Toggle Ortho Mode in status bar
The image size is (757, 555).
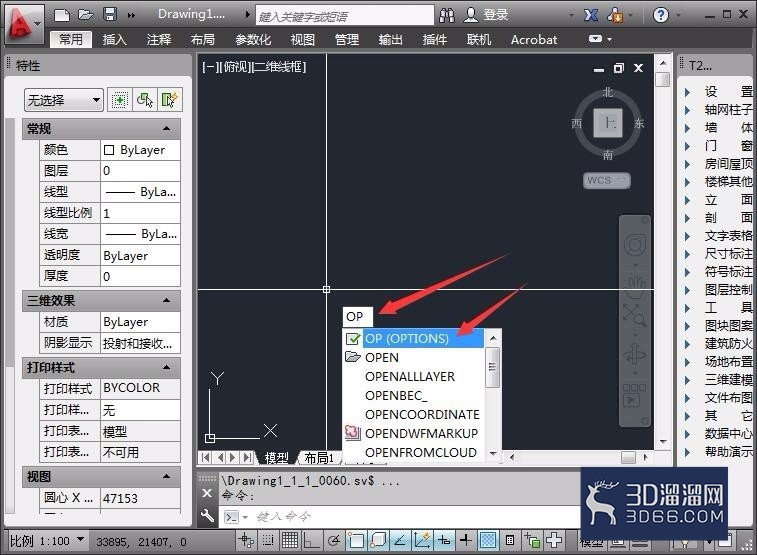coord(311,541)
